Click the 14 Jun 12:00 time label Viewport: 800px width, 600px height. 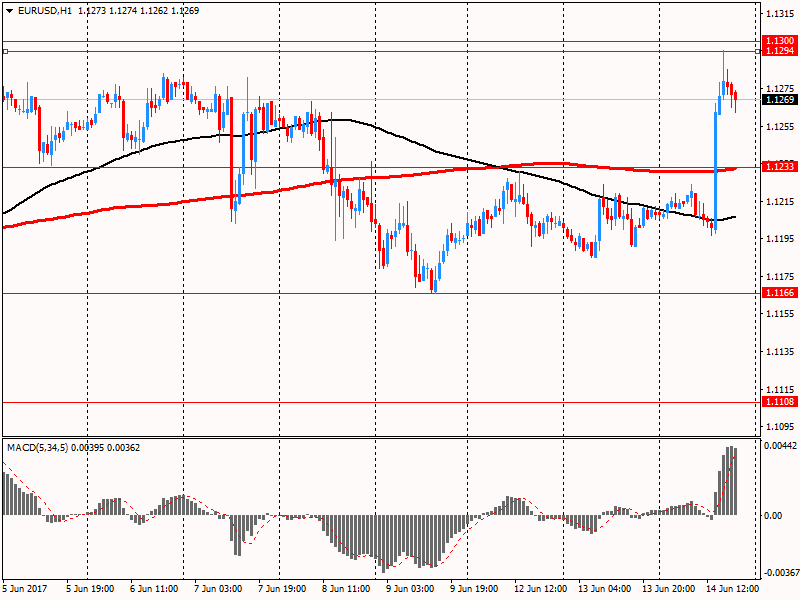coord(733,589)
